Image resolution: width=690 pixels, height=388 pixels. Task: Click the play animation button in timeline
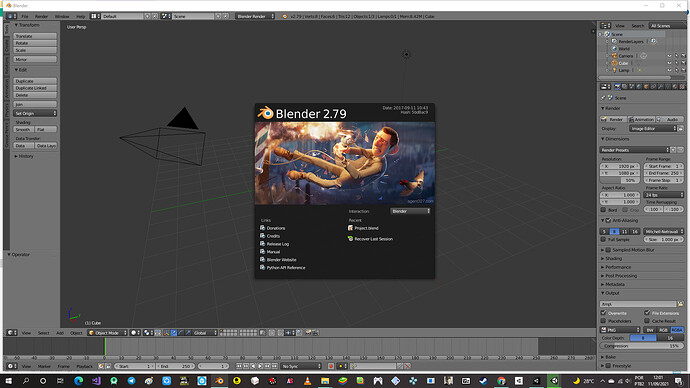pos(261,366)
